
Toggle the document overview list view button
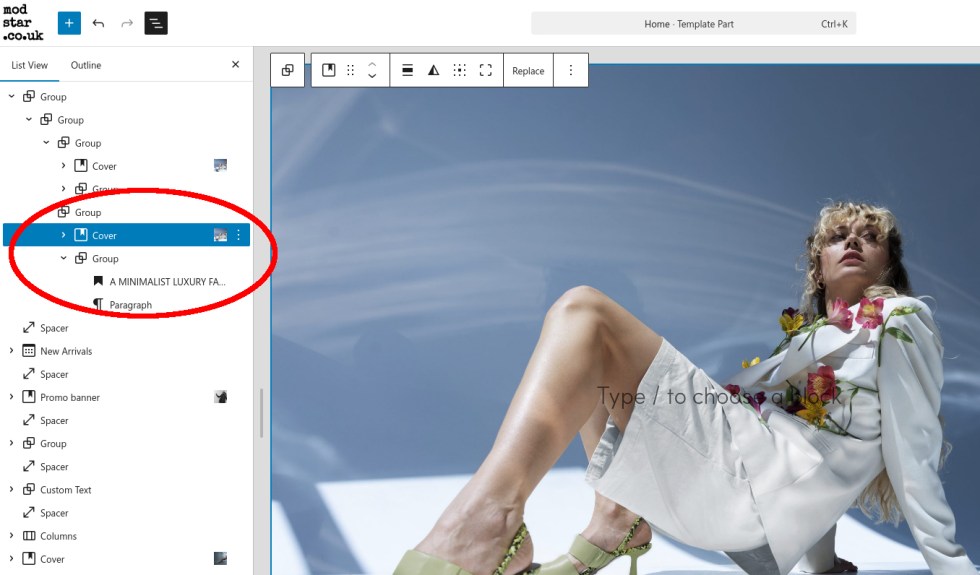(x=156, y=23)
